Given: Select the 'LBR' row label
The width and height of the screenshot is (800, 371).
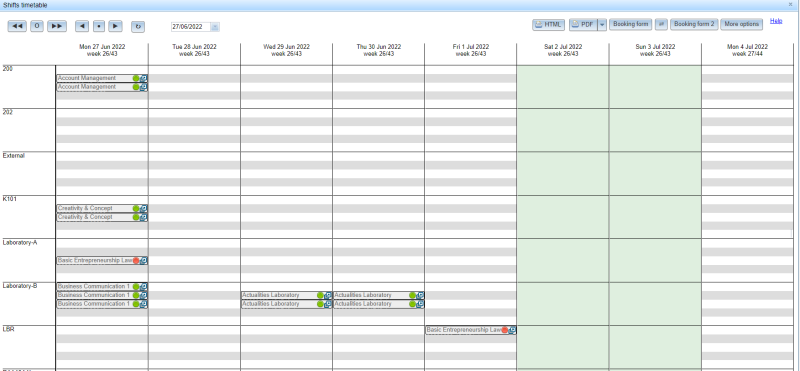Looking at the screenshot, I should point(8,330).
